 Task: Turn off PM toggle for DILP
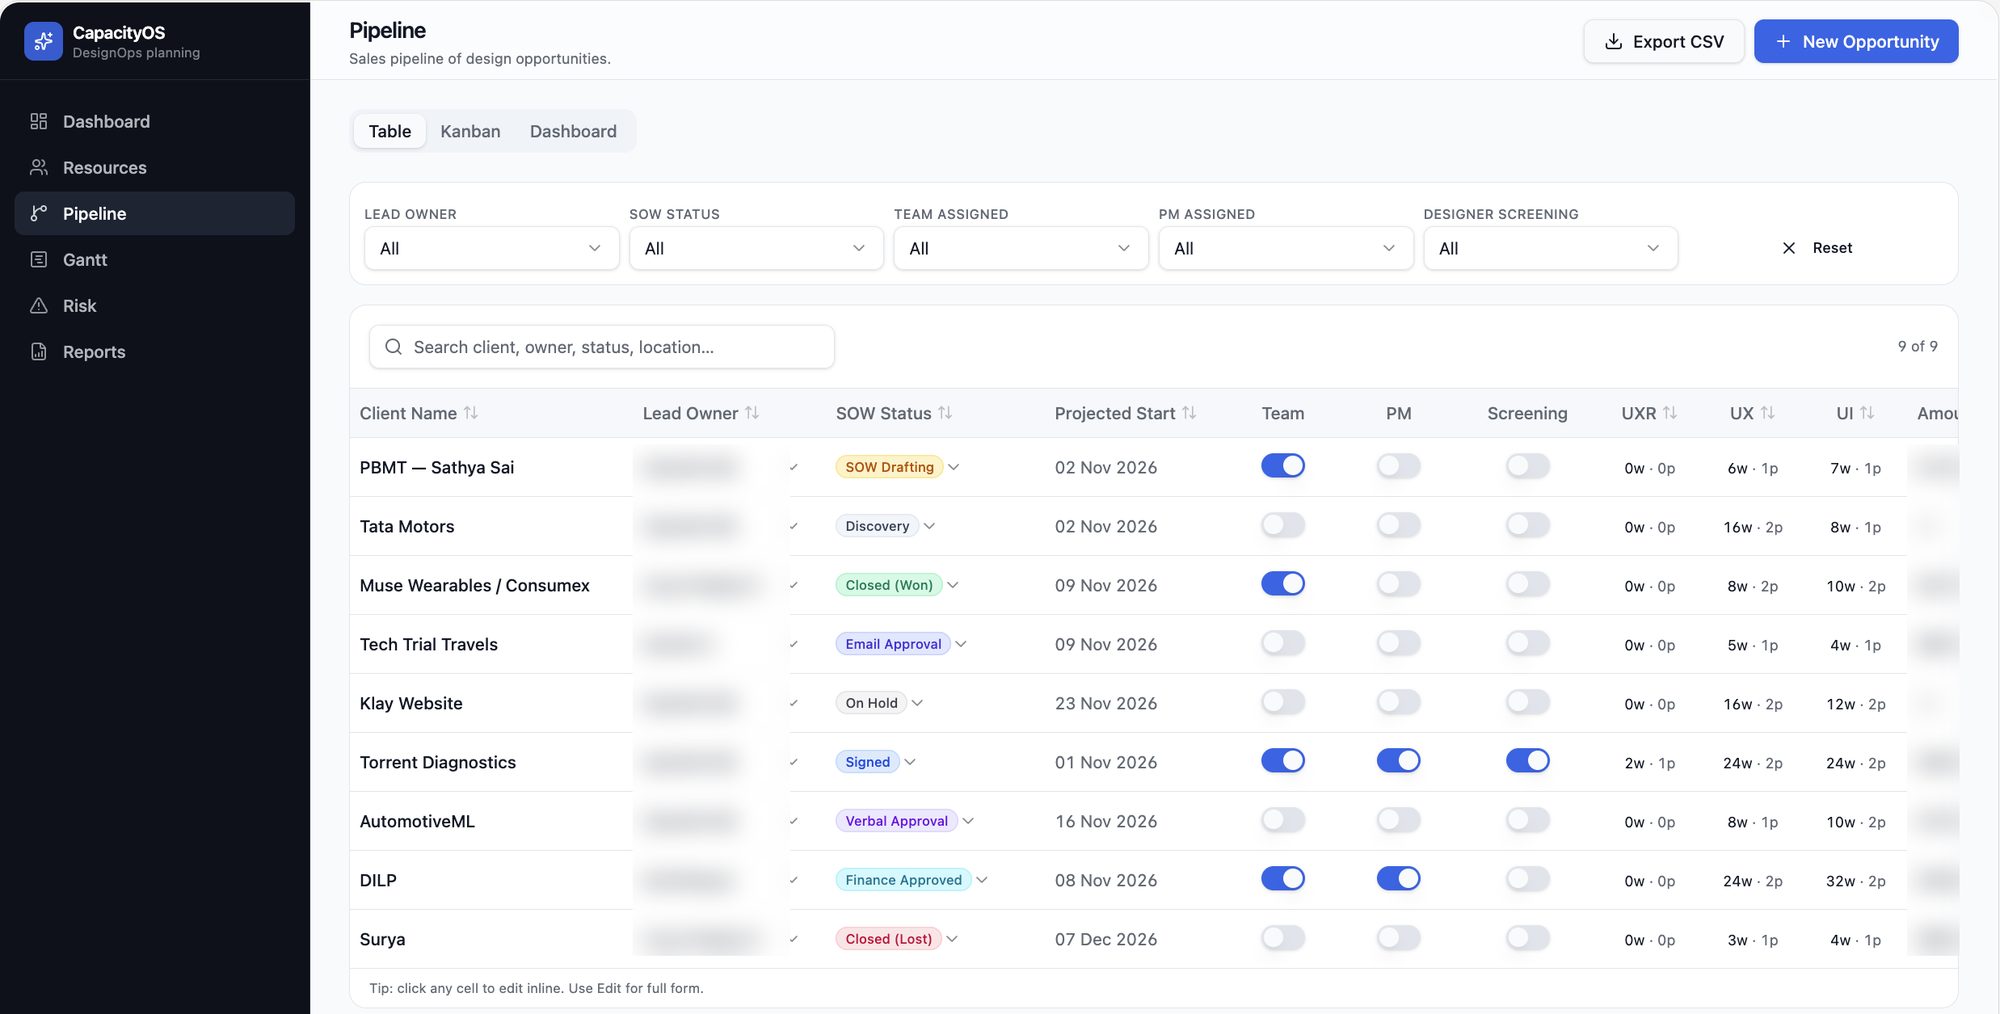coord(1398,879)
